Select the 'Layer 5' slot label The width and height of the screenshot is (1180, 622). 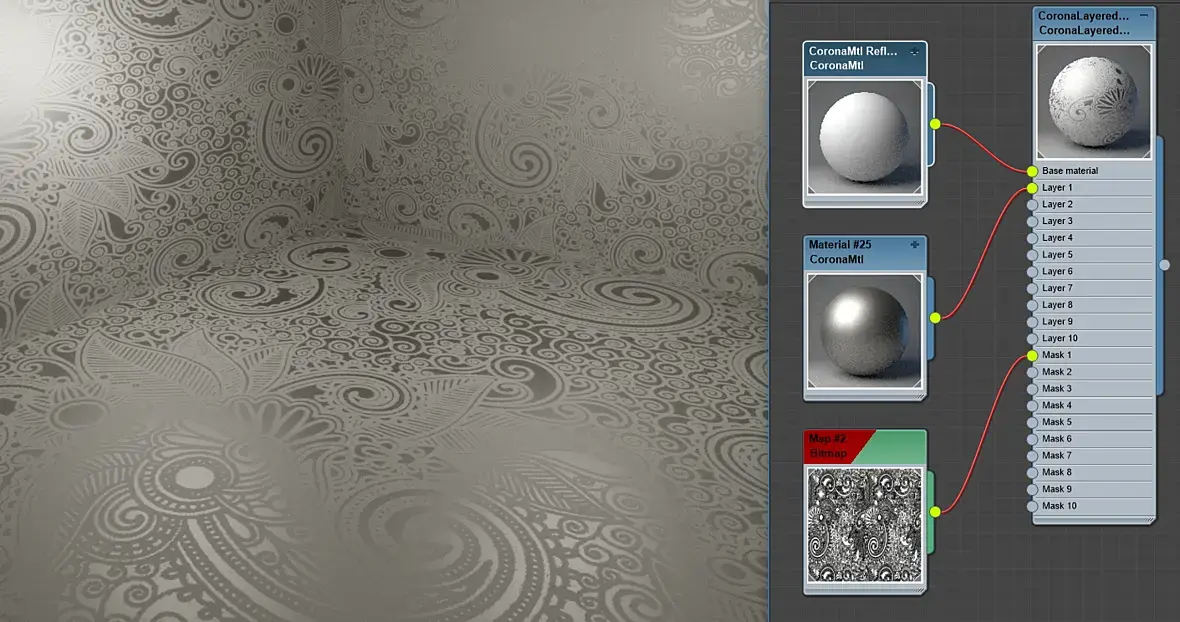coord(1057,255)
